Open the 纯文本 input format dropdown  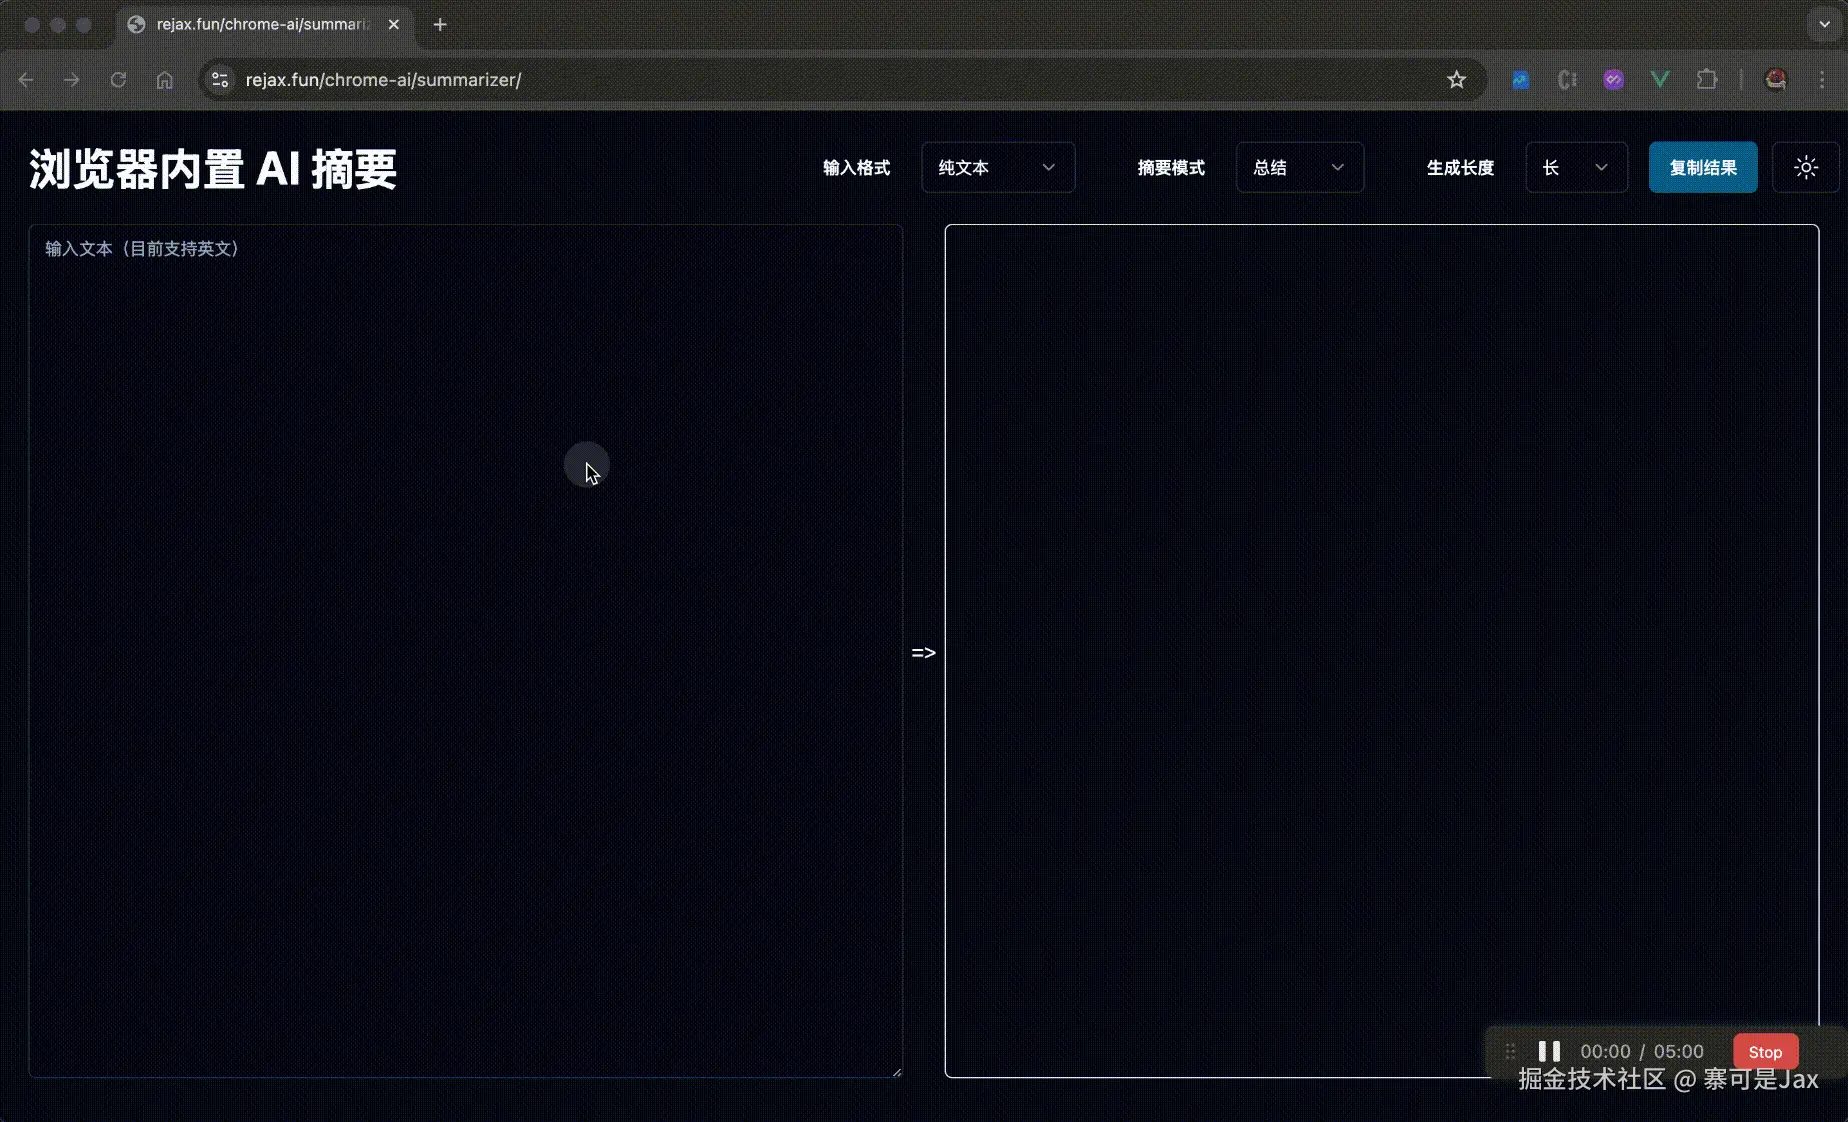click(997, 167)
